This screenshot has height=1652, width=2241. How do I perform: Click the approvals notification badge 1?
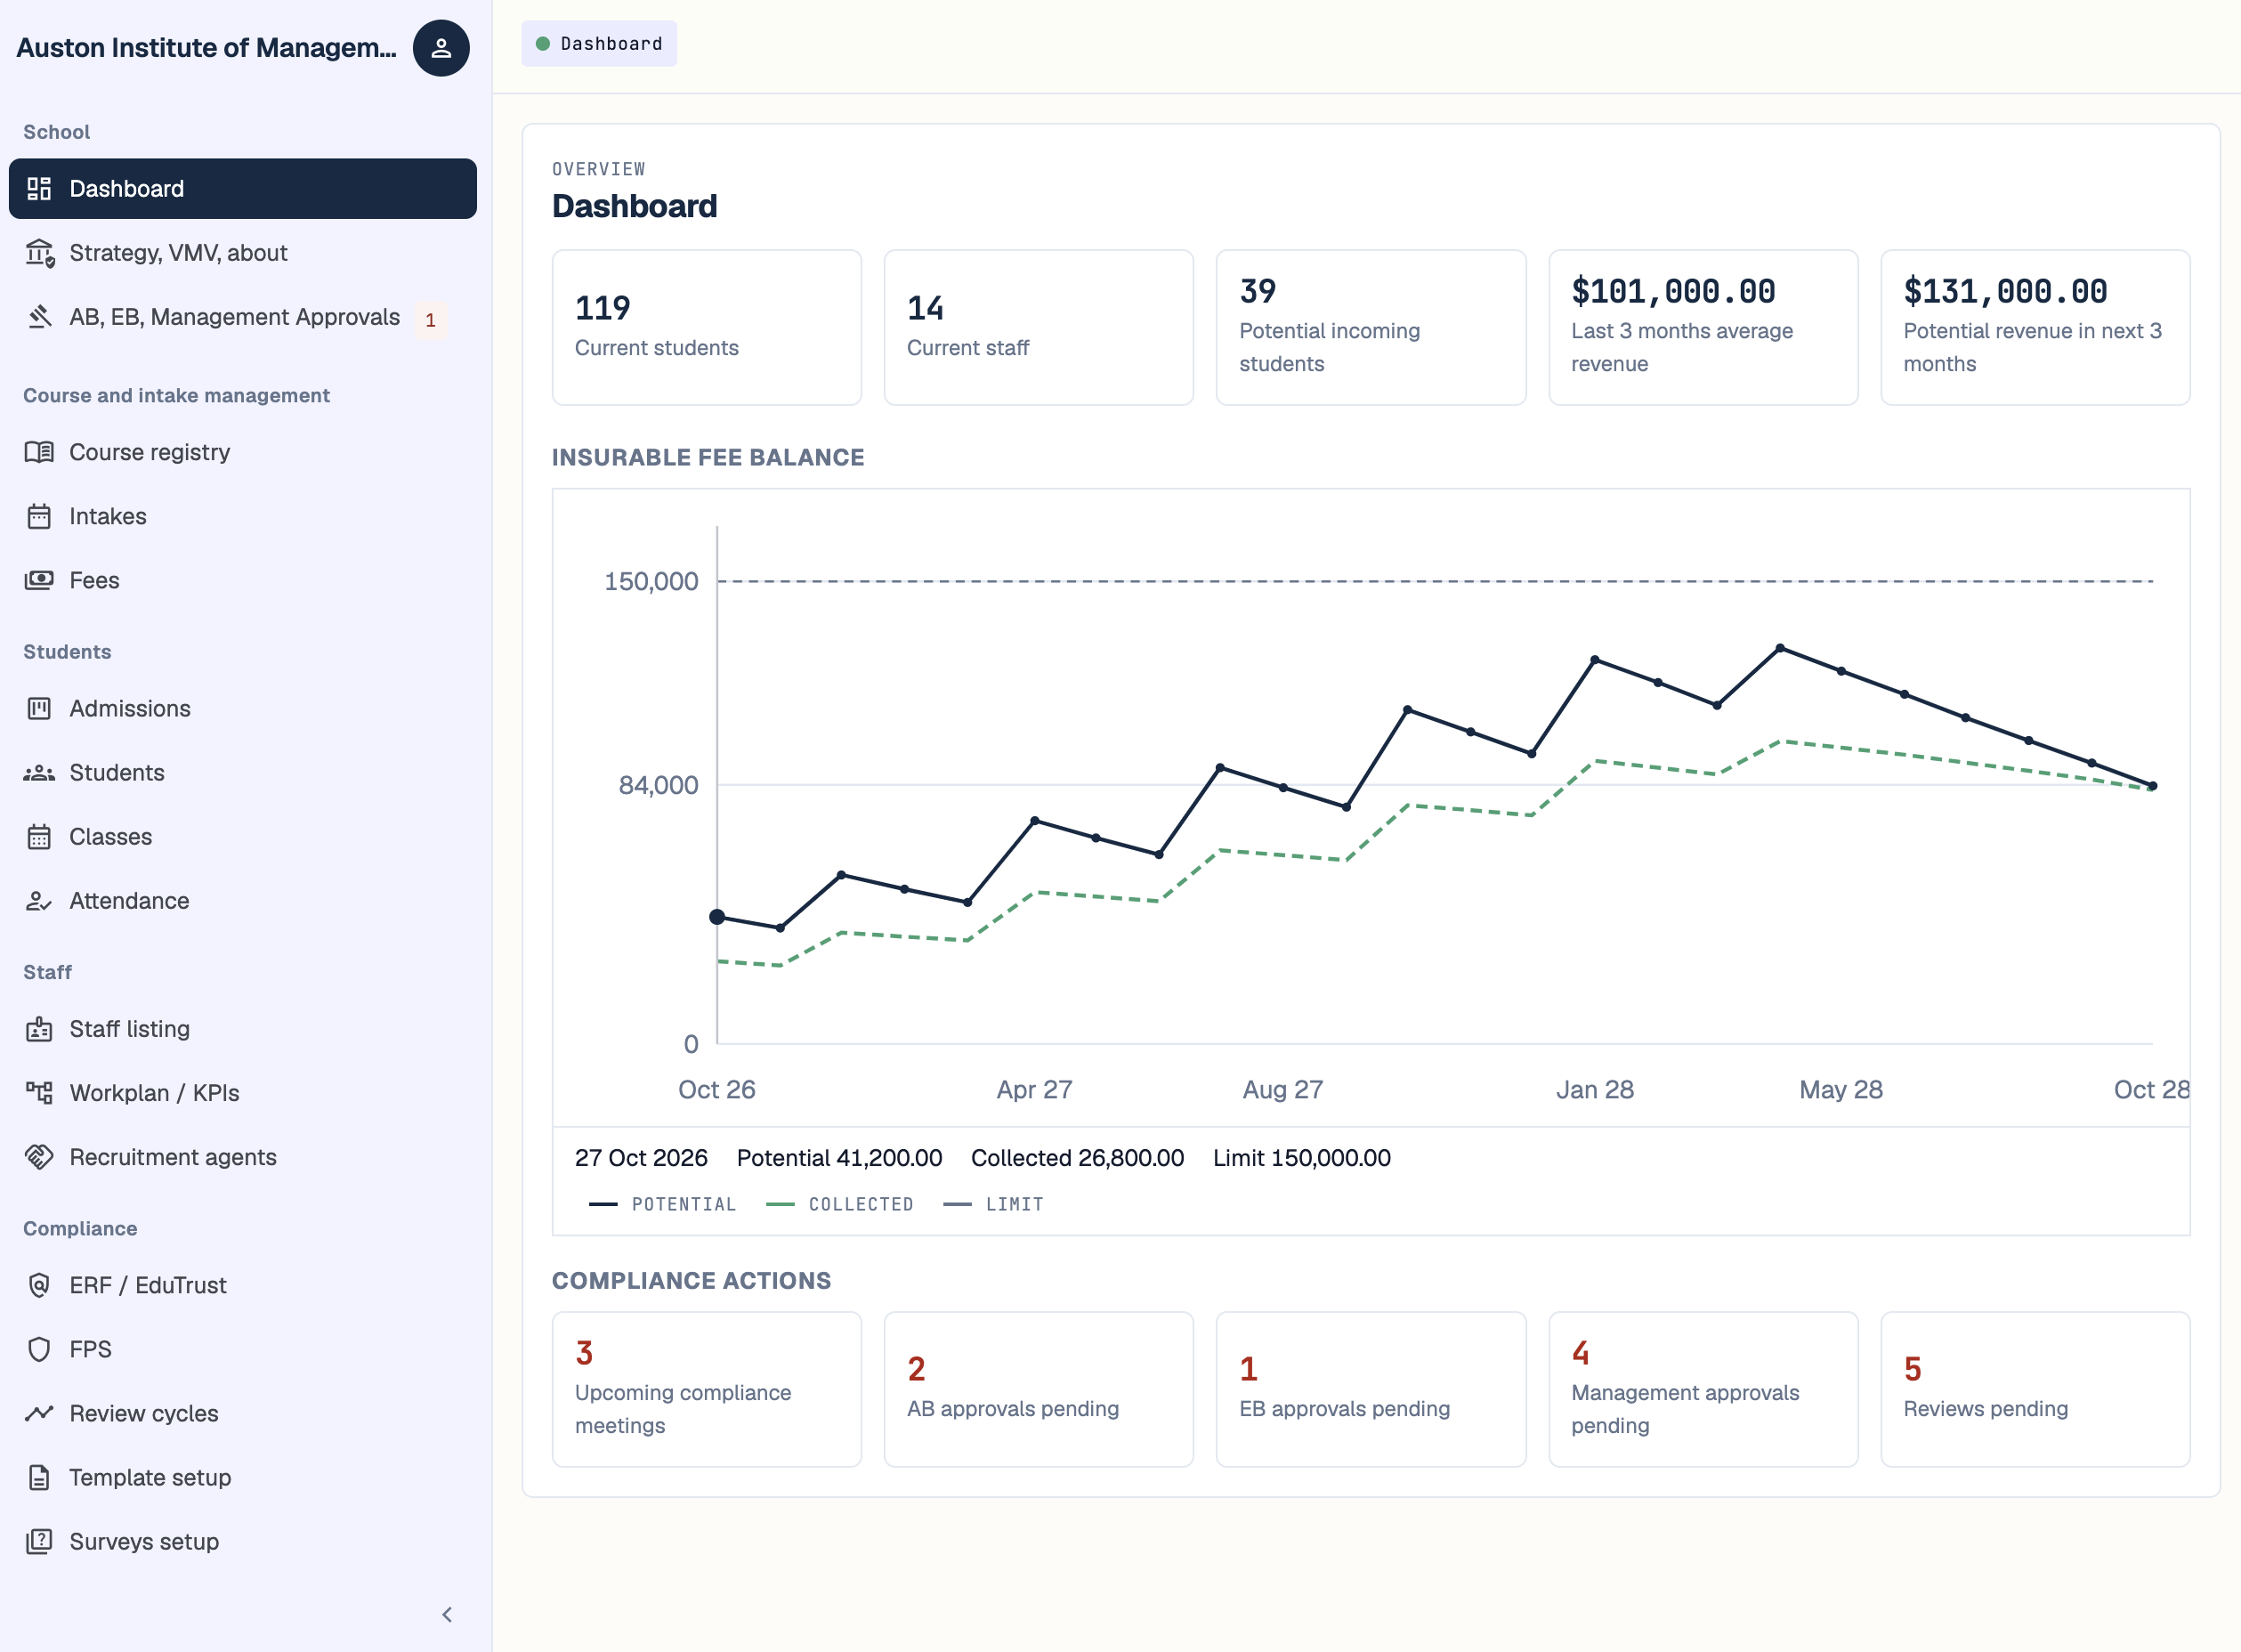coord(431,320)
